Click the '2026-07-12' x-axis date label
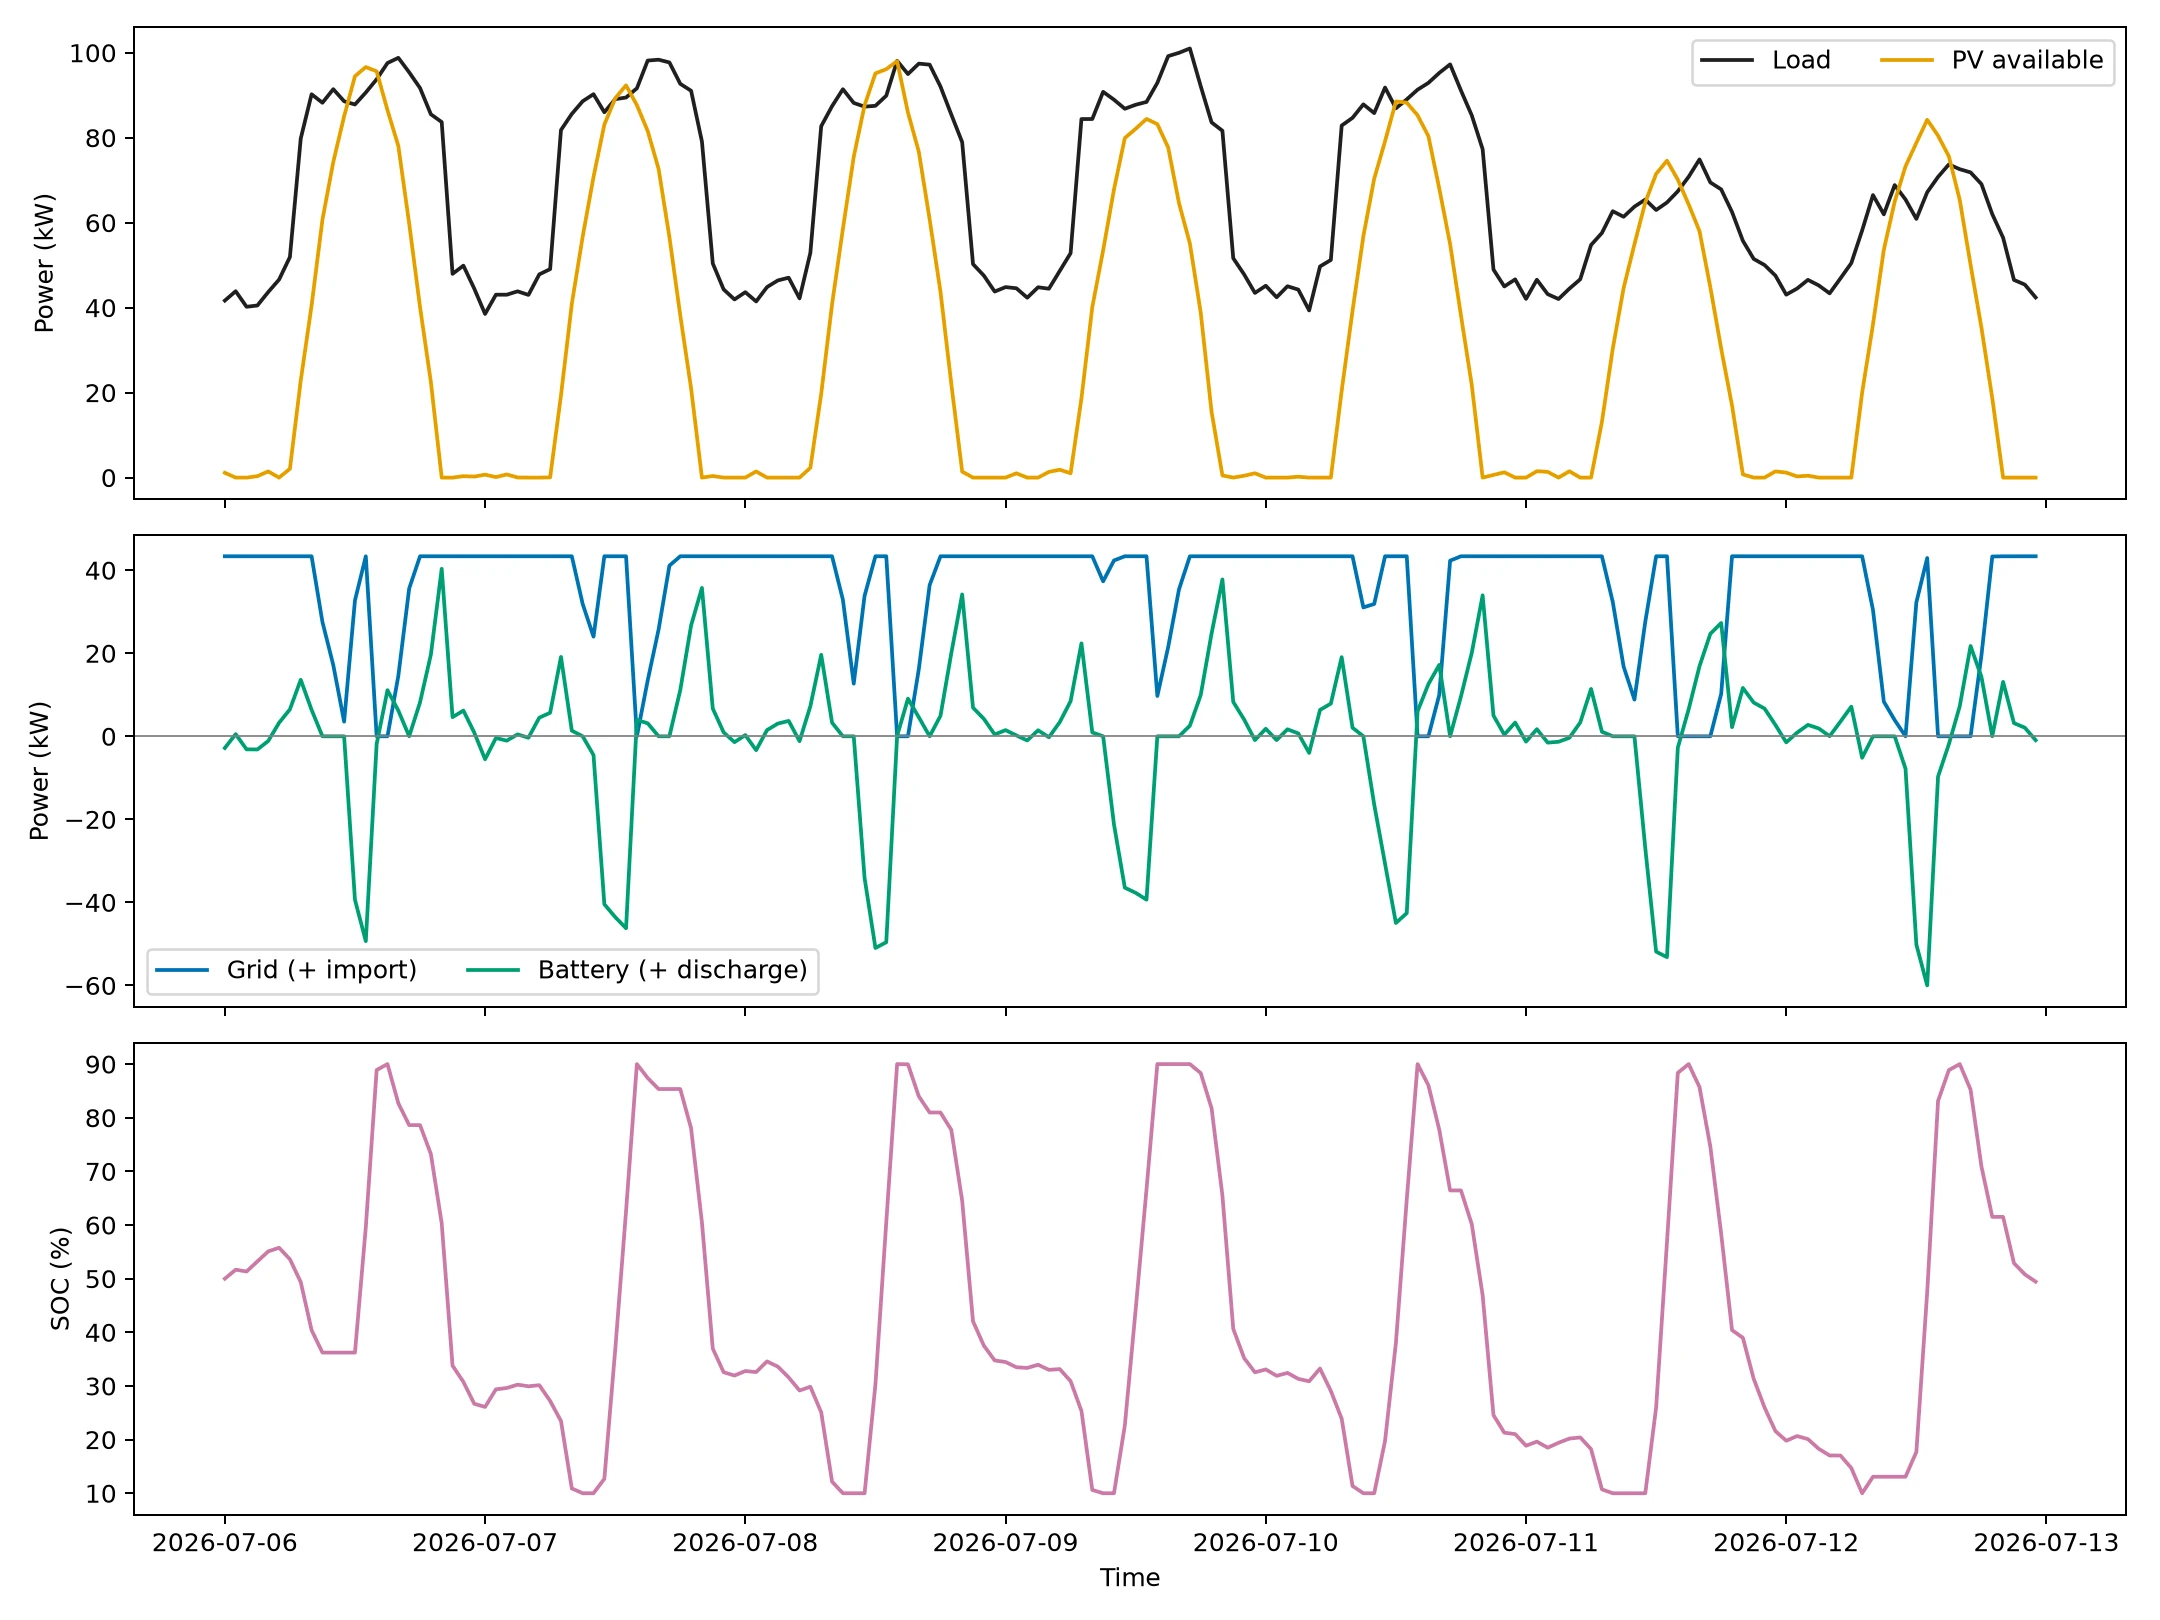The height and width of the screenshot is (1620, 2160). (x=1786, y=1543)
